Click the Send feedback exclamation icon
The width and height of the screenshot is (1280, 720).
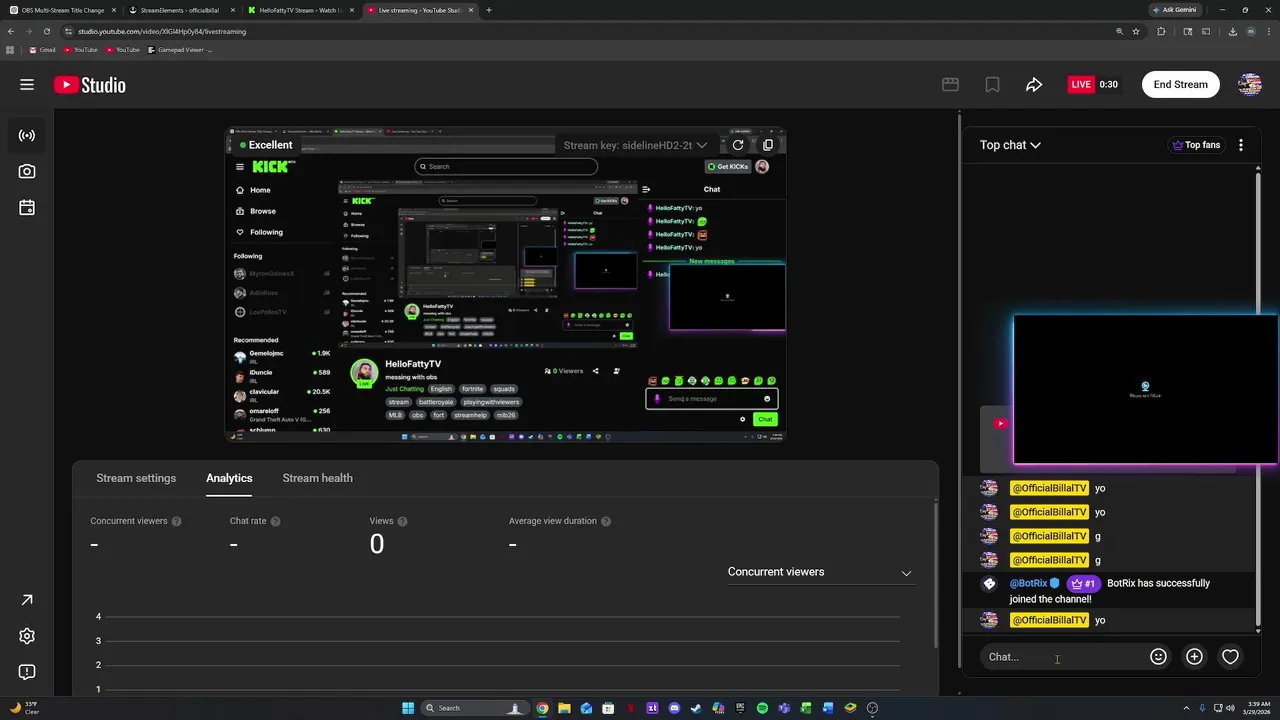[27, 672]
